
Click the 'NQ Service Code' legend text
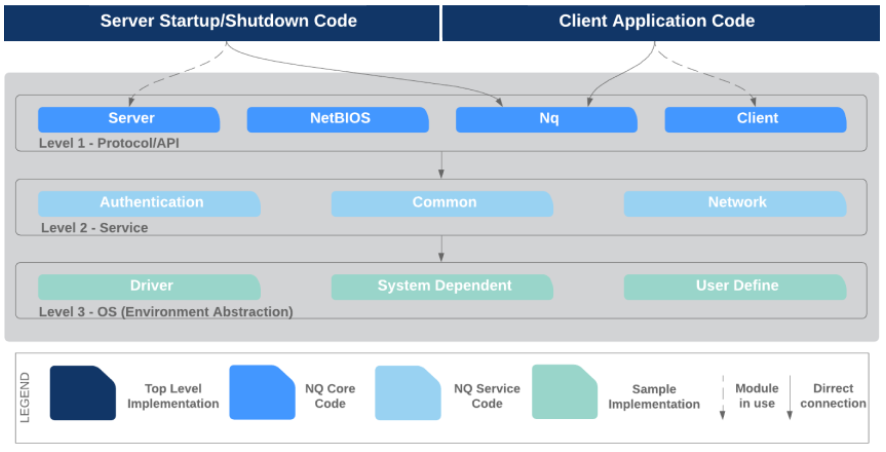[x=487, y=396]
